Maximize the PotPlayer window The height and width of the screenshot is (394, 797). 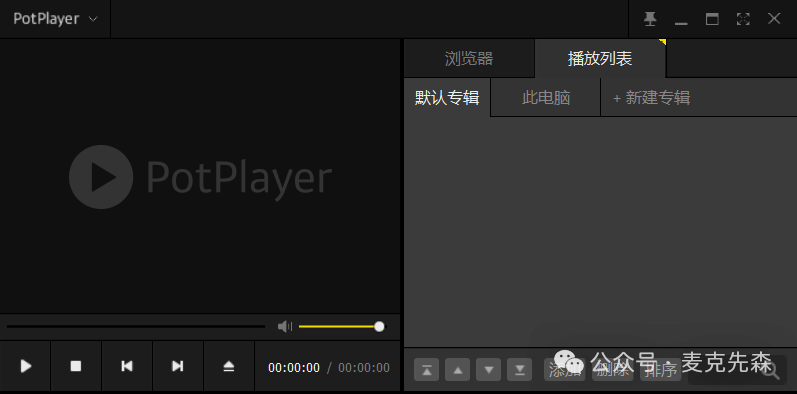712,19
